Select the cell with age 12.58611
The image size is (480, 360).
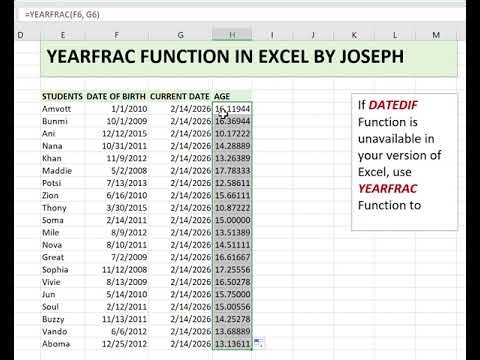click(x=232, y=183)
